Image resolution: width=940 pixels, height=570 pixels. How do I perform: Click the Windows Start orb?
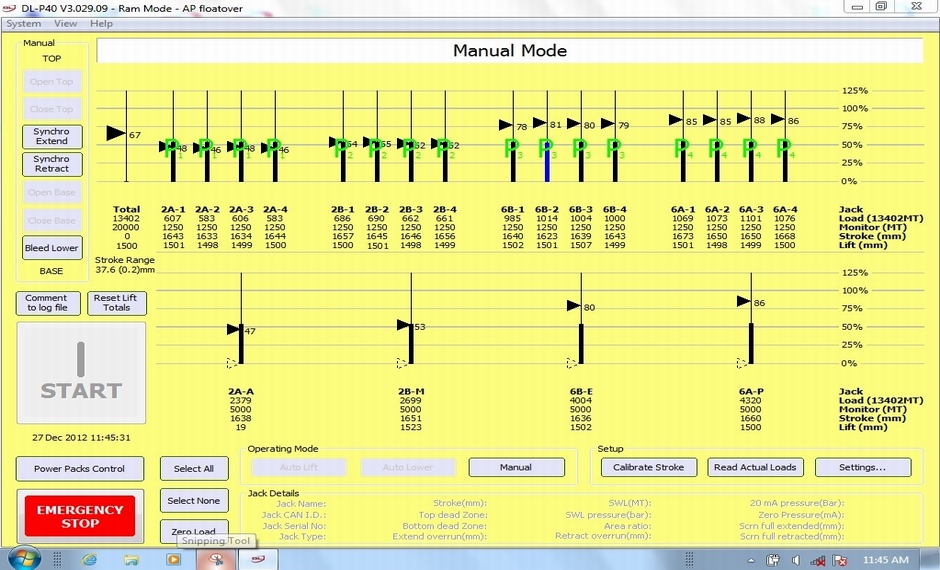(23, 558)
